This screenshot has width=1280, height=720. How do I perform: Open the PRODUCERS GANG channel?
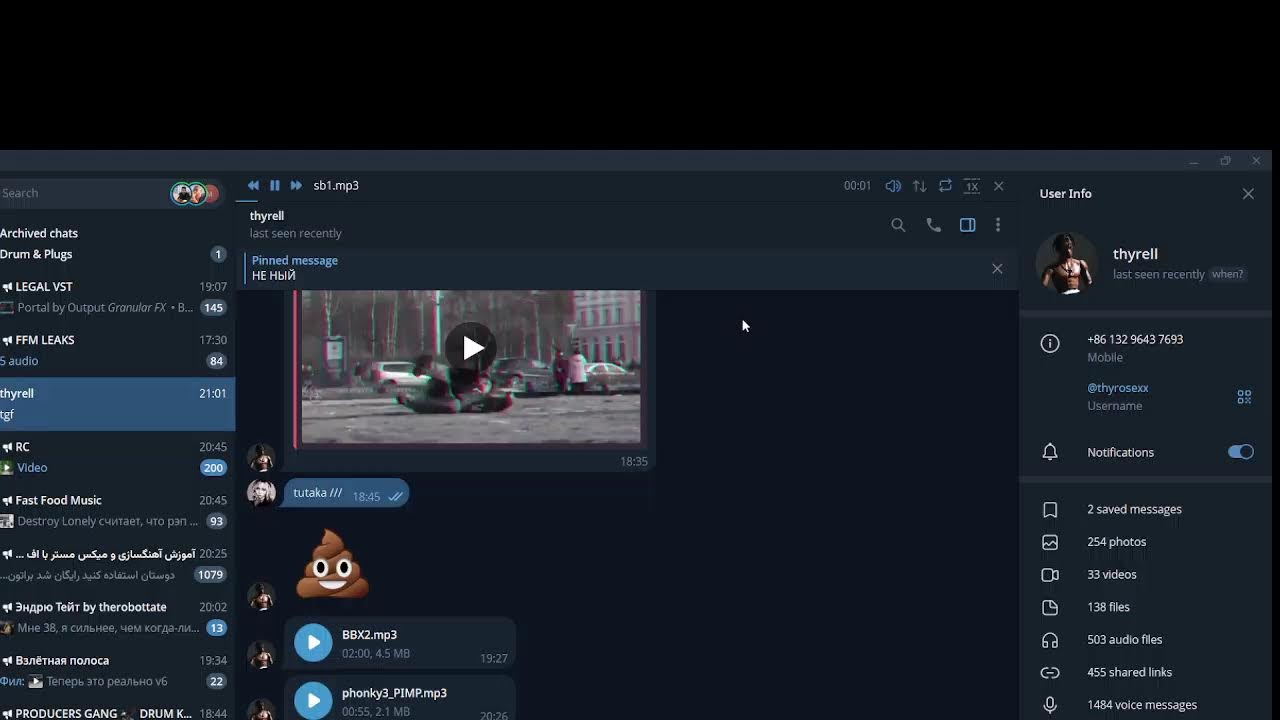117,710
